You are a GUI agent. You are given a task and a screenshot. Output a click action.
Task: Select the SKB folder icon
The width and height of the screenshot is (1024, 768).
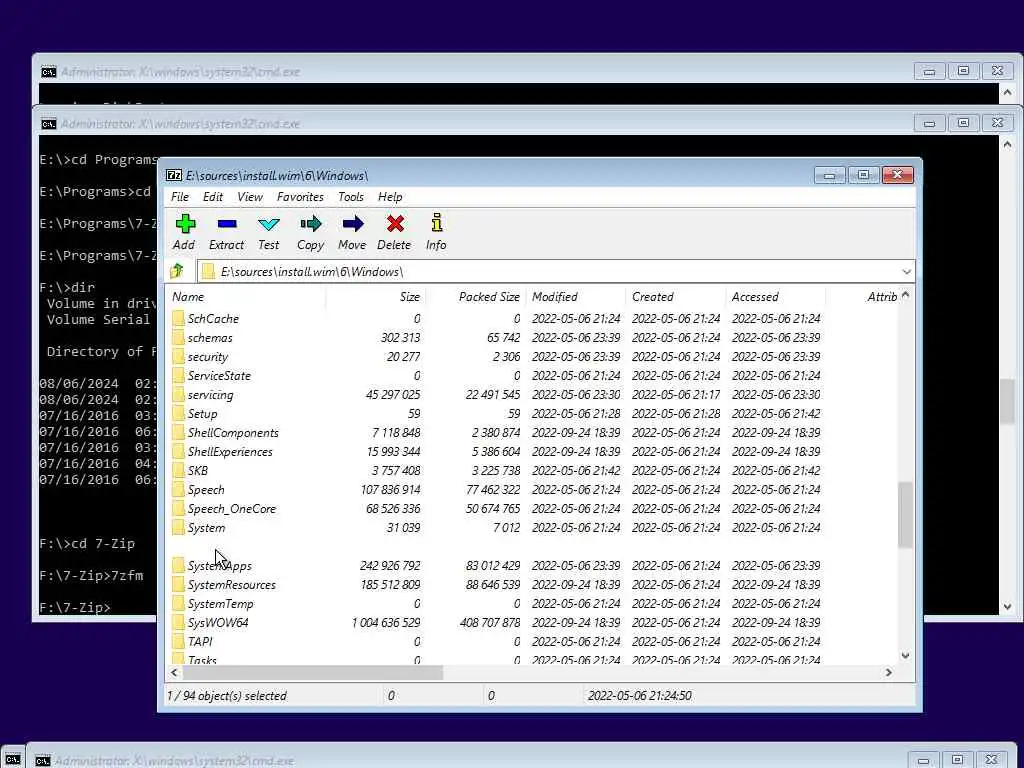click(178, 470)
